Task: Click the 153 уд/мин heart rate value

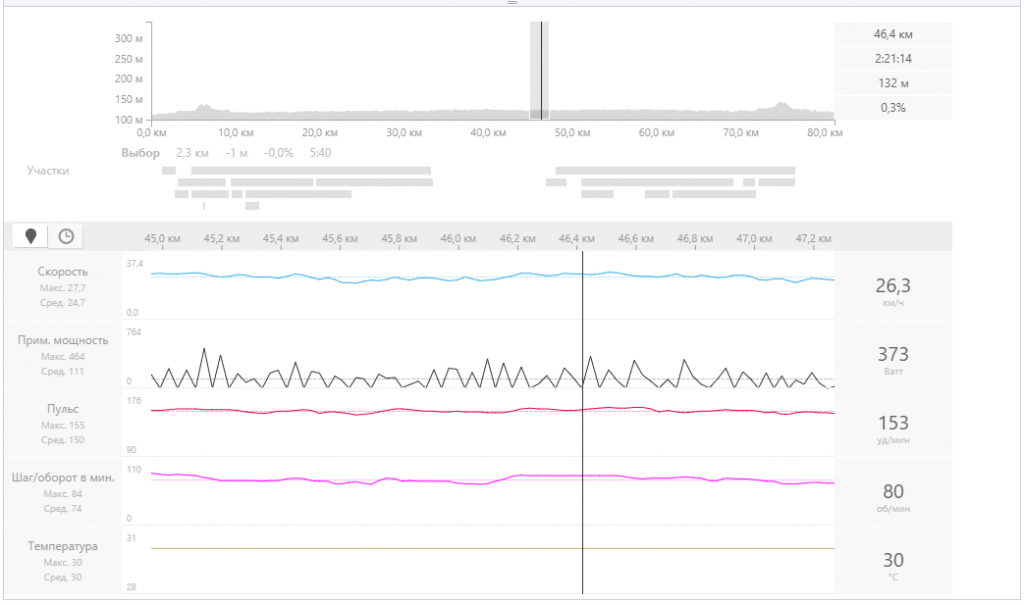Action: tap(893, 425)
